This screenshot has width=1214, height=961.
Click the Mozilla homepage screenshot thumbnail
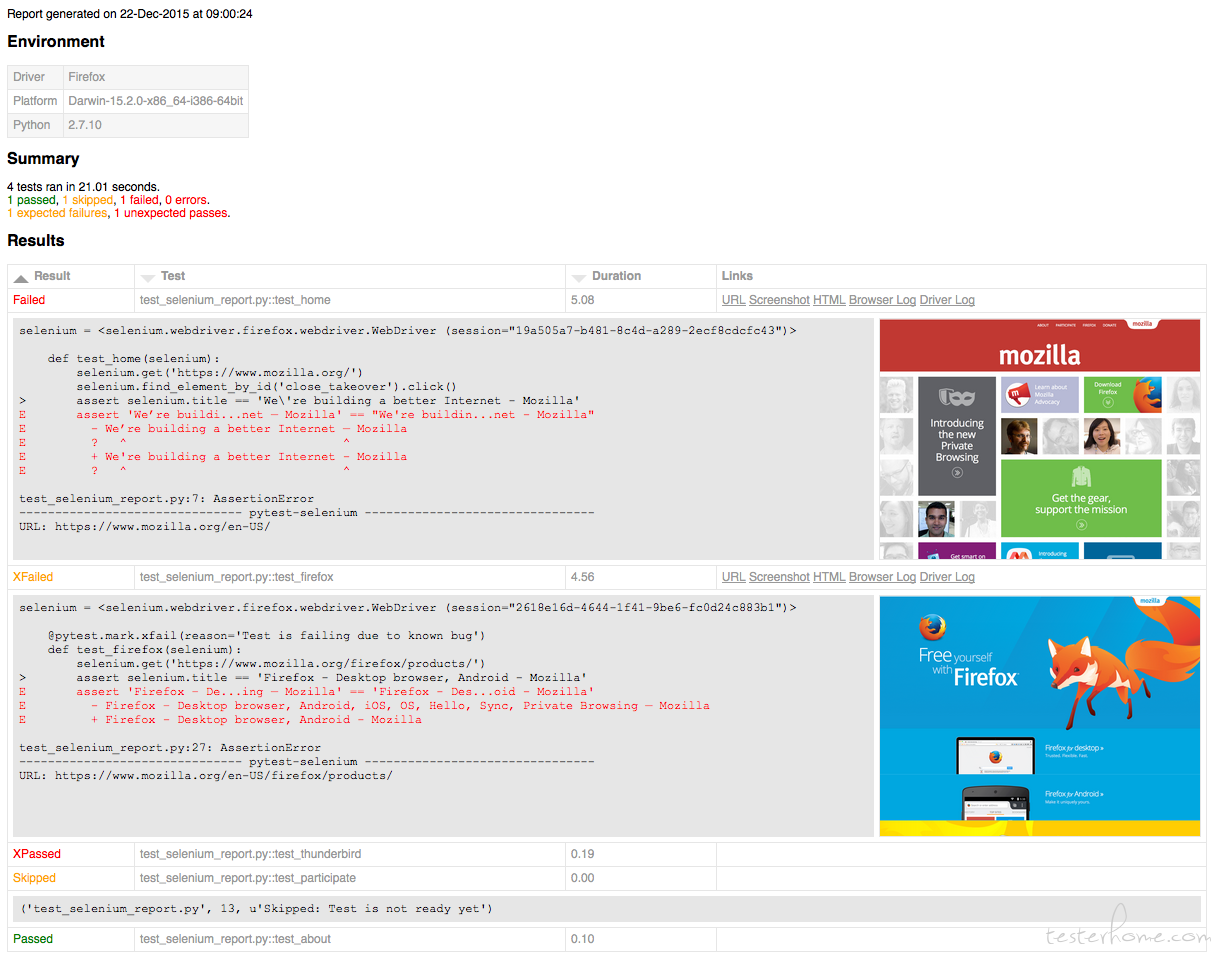point(1039,439)
